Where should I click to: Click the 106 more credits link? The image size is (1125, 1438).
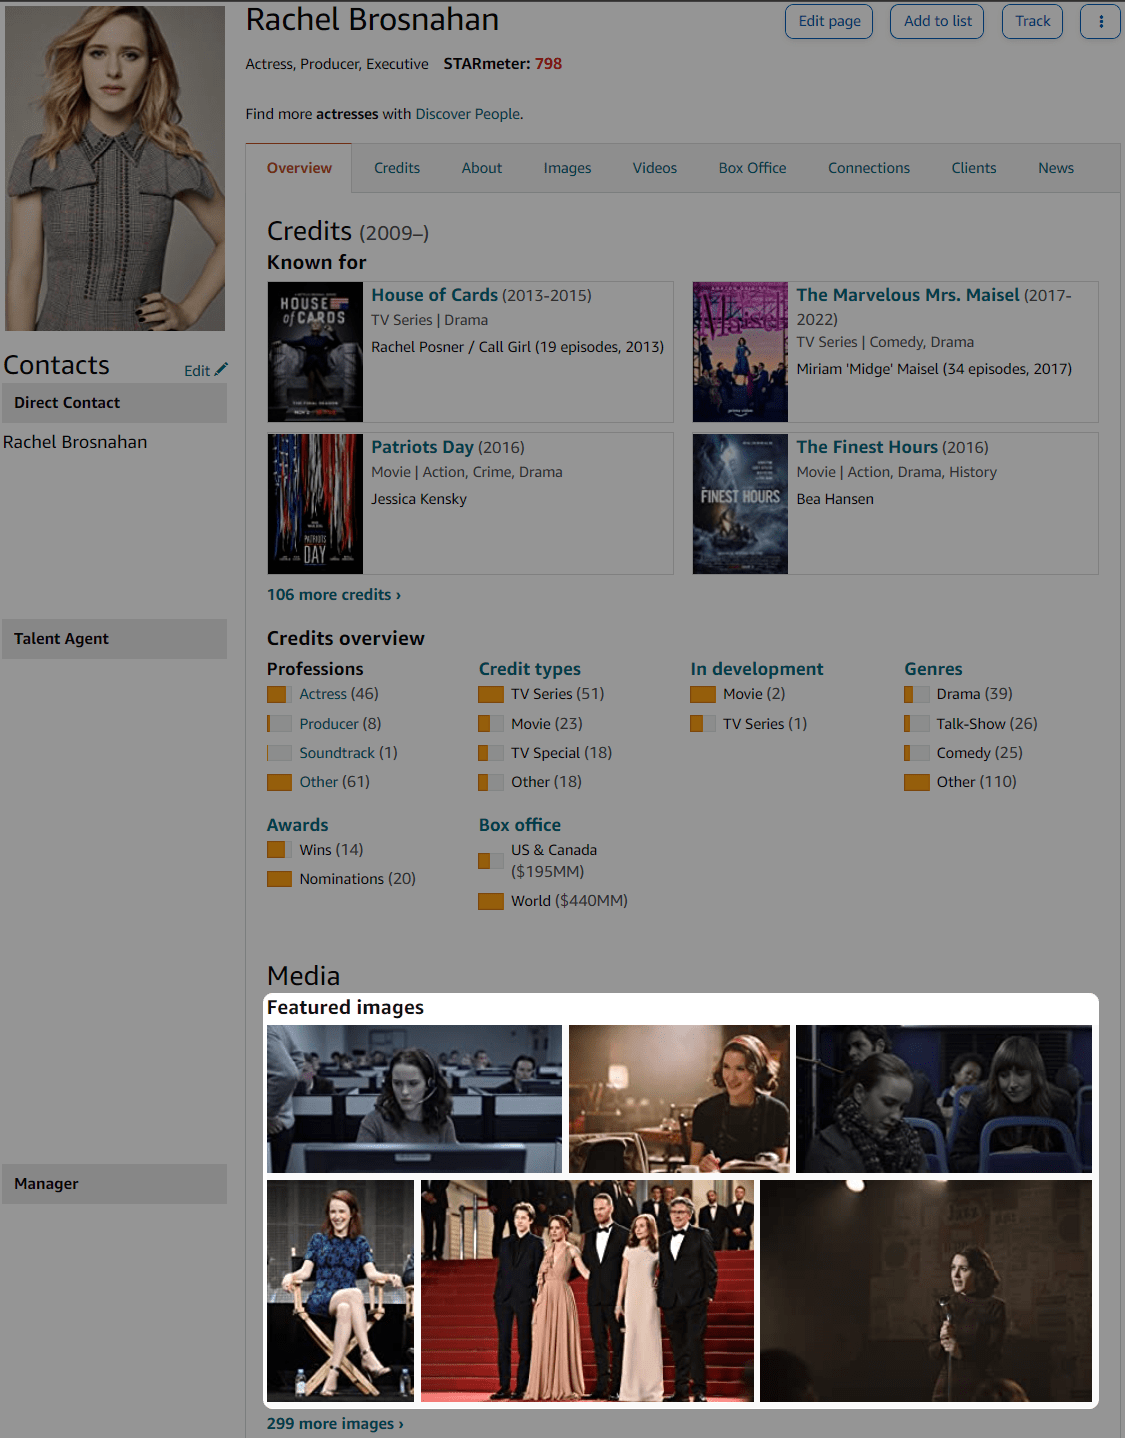click(x=333, y=594)
